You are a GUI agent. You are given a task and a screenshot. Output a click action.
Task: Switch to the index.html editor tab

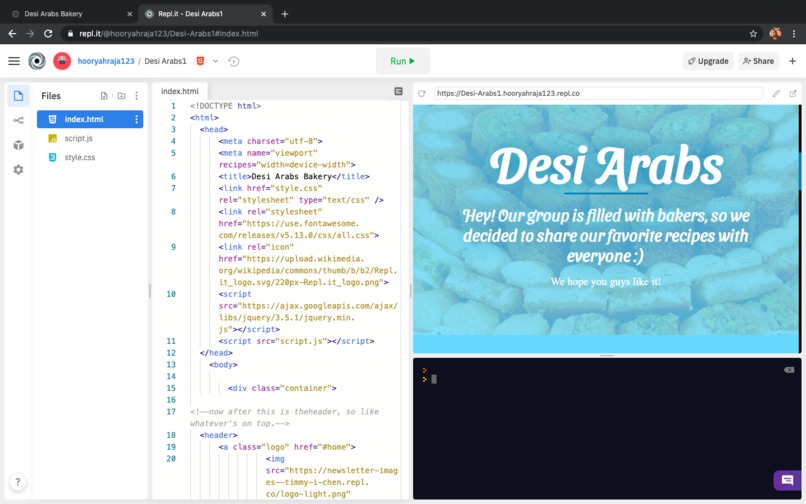point(180,91)
